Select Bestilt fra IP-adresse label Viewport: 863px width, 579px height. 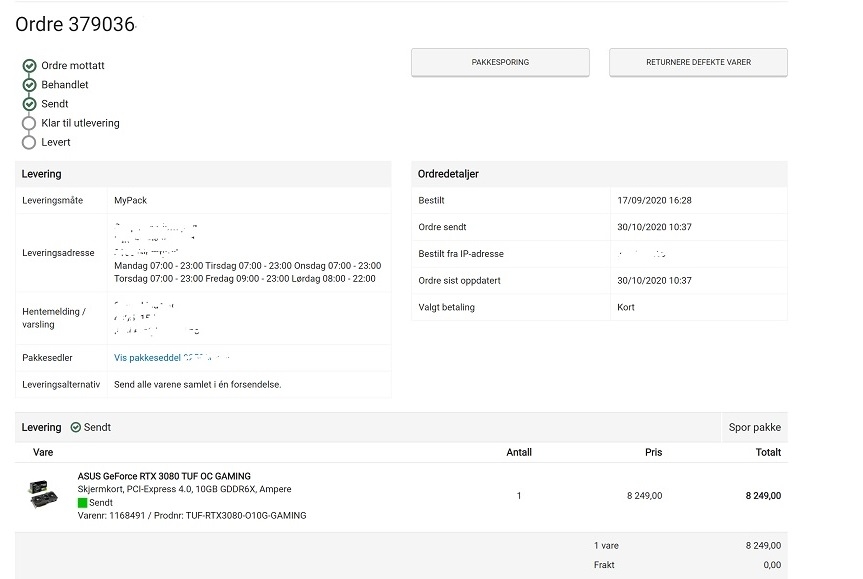tap(461, 254)
